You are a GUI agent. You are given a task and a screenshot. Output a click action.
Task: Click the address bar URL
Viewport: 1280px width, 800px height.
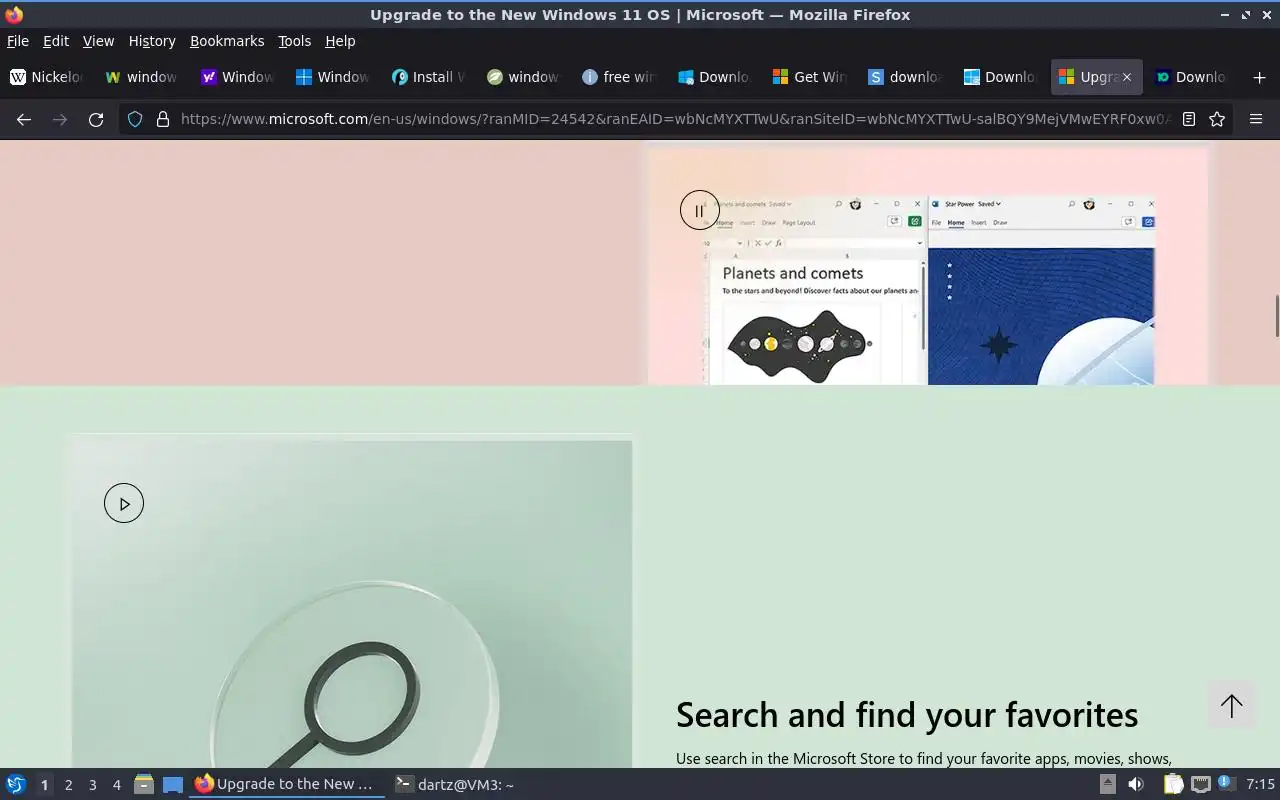pos(675,119)
